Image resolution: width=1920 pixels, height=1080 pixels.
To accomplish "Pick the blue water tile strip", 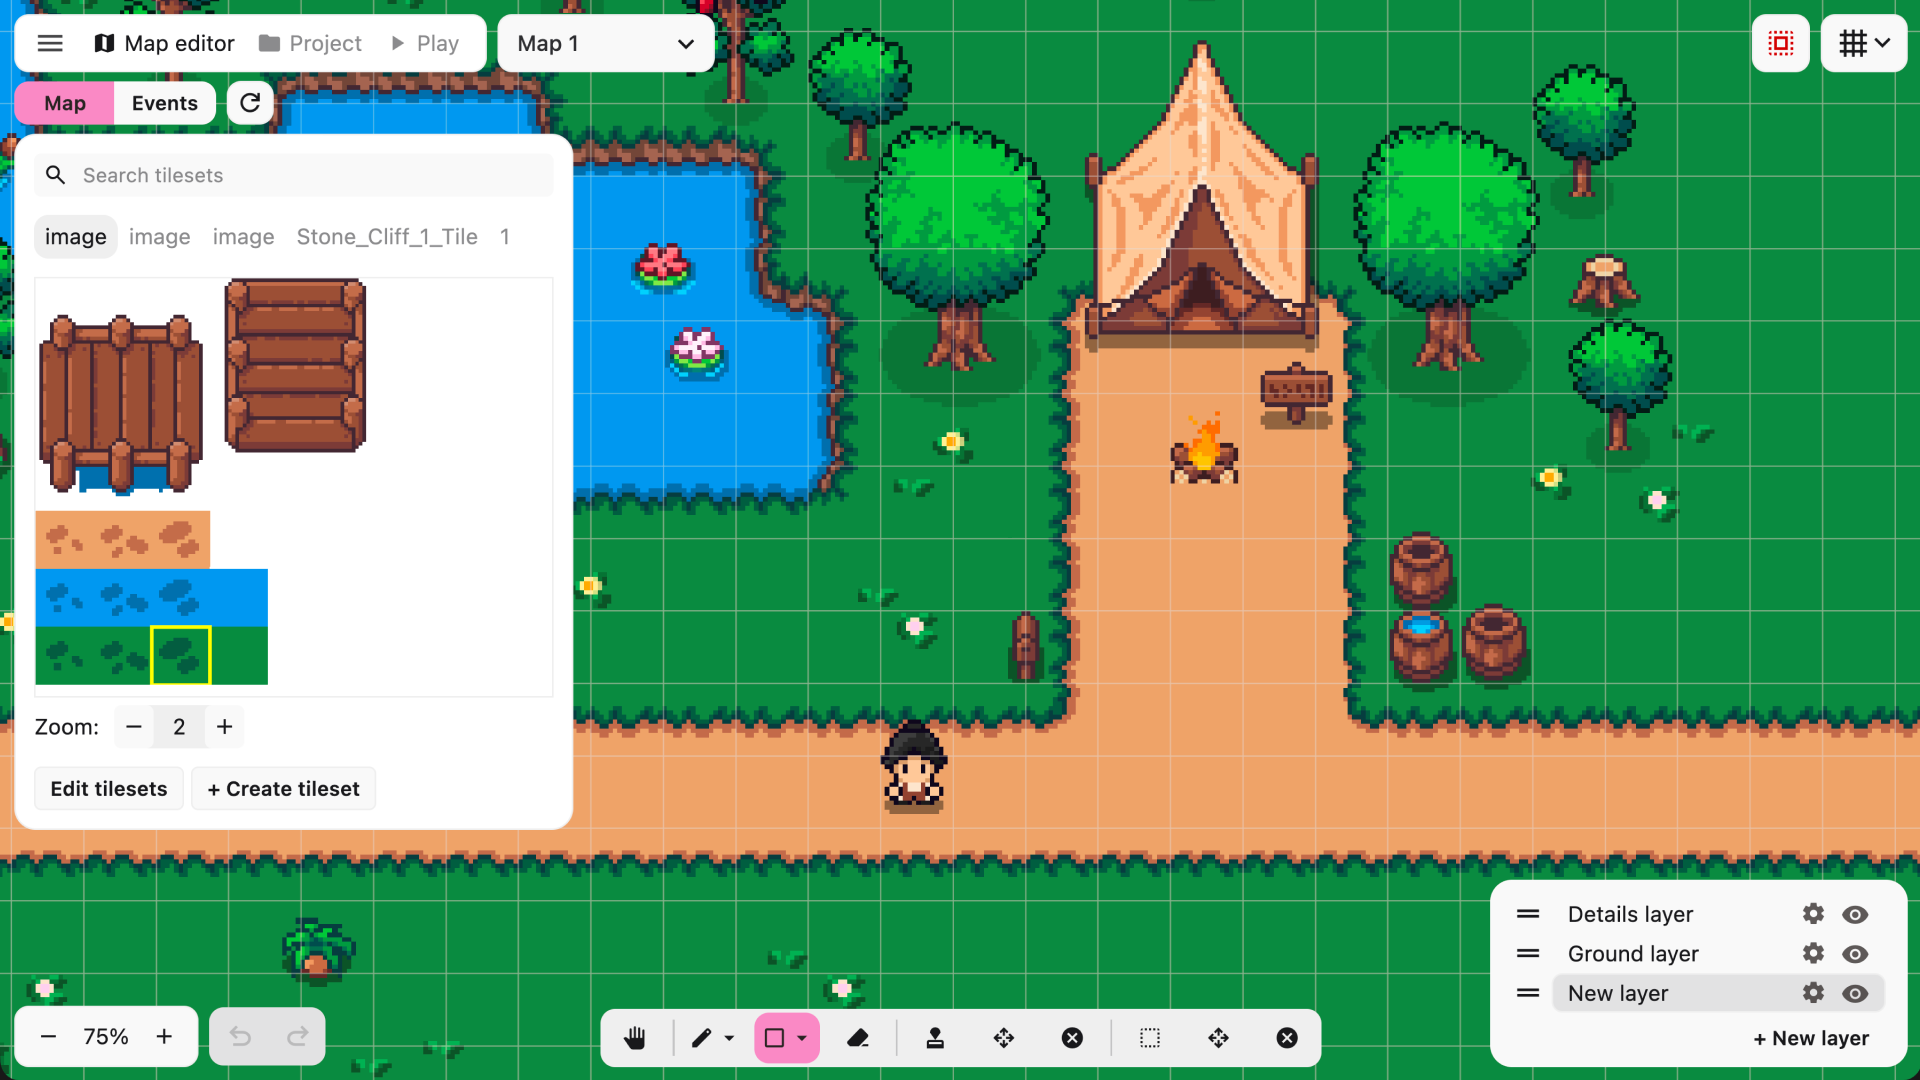I will pyautogui.click(x=152, y=598).
